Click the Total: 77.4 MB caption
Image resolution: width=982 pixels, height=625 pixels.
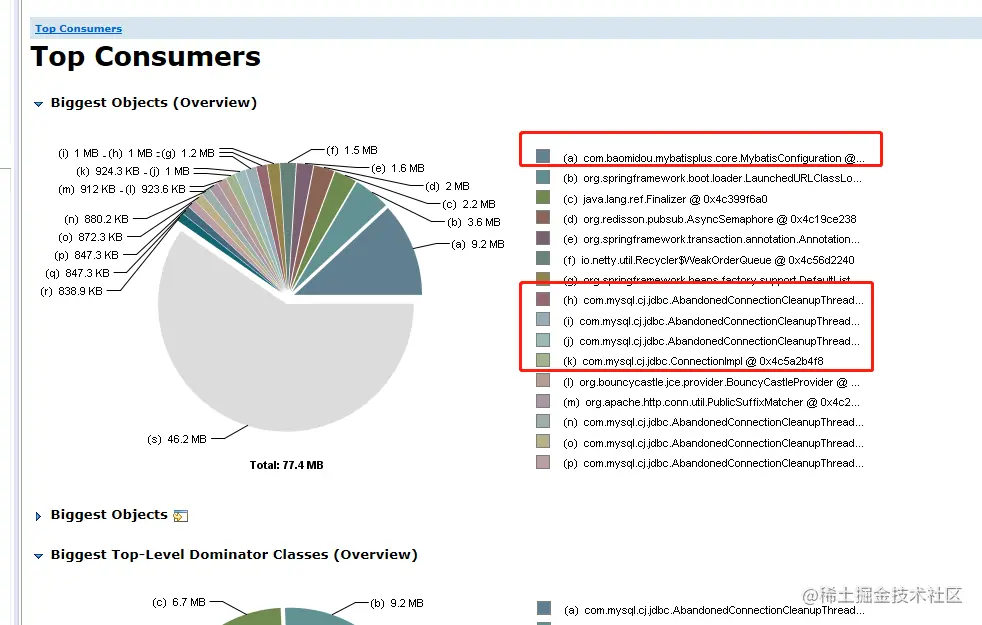click(286, 465)
